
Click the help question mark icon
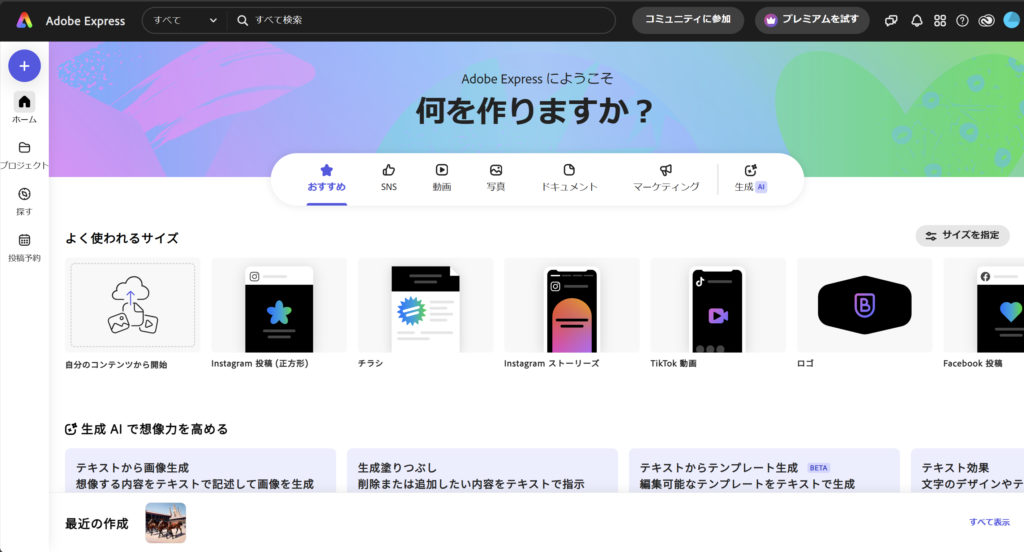[962, 20]
